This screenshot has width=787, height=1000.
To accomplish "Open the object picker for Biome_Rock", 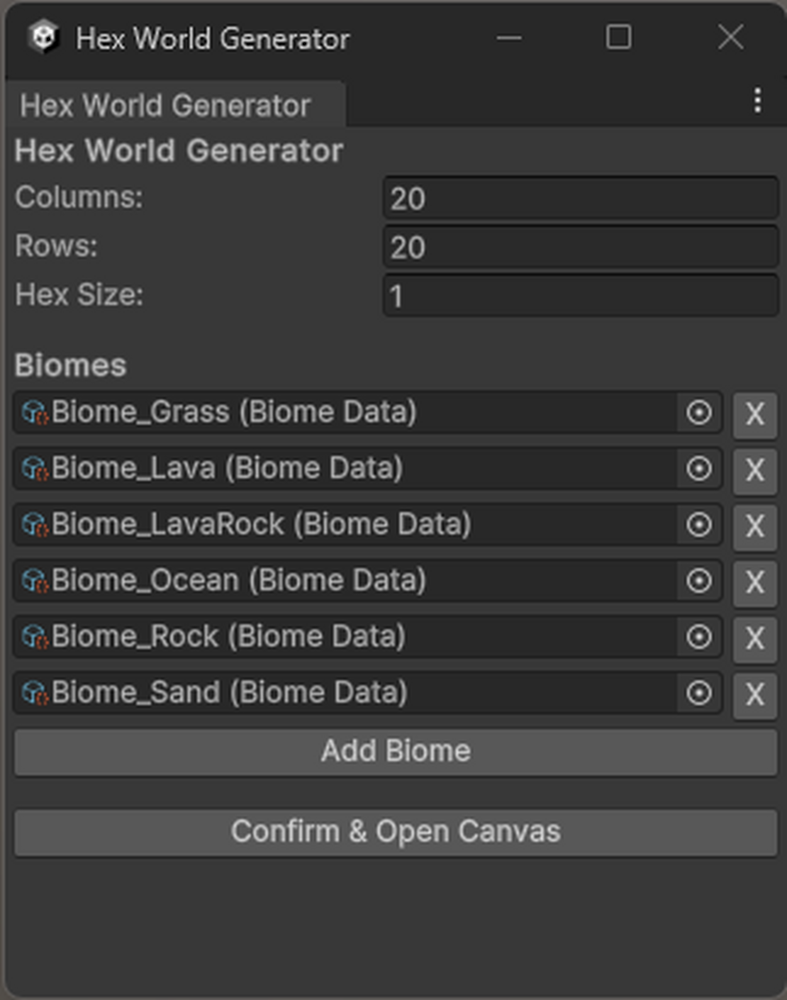I will tap(699, 637).
